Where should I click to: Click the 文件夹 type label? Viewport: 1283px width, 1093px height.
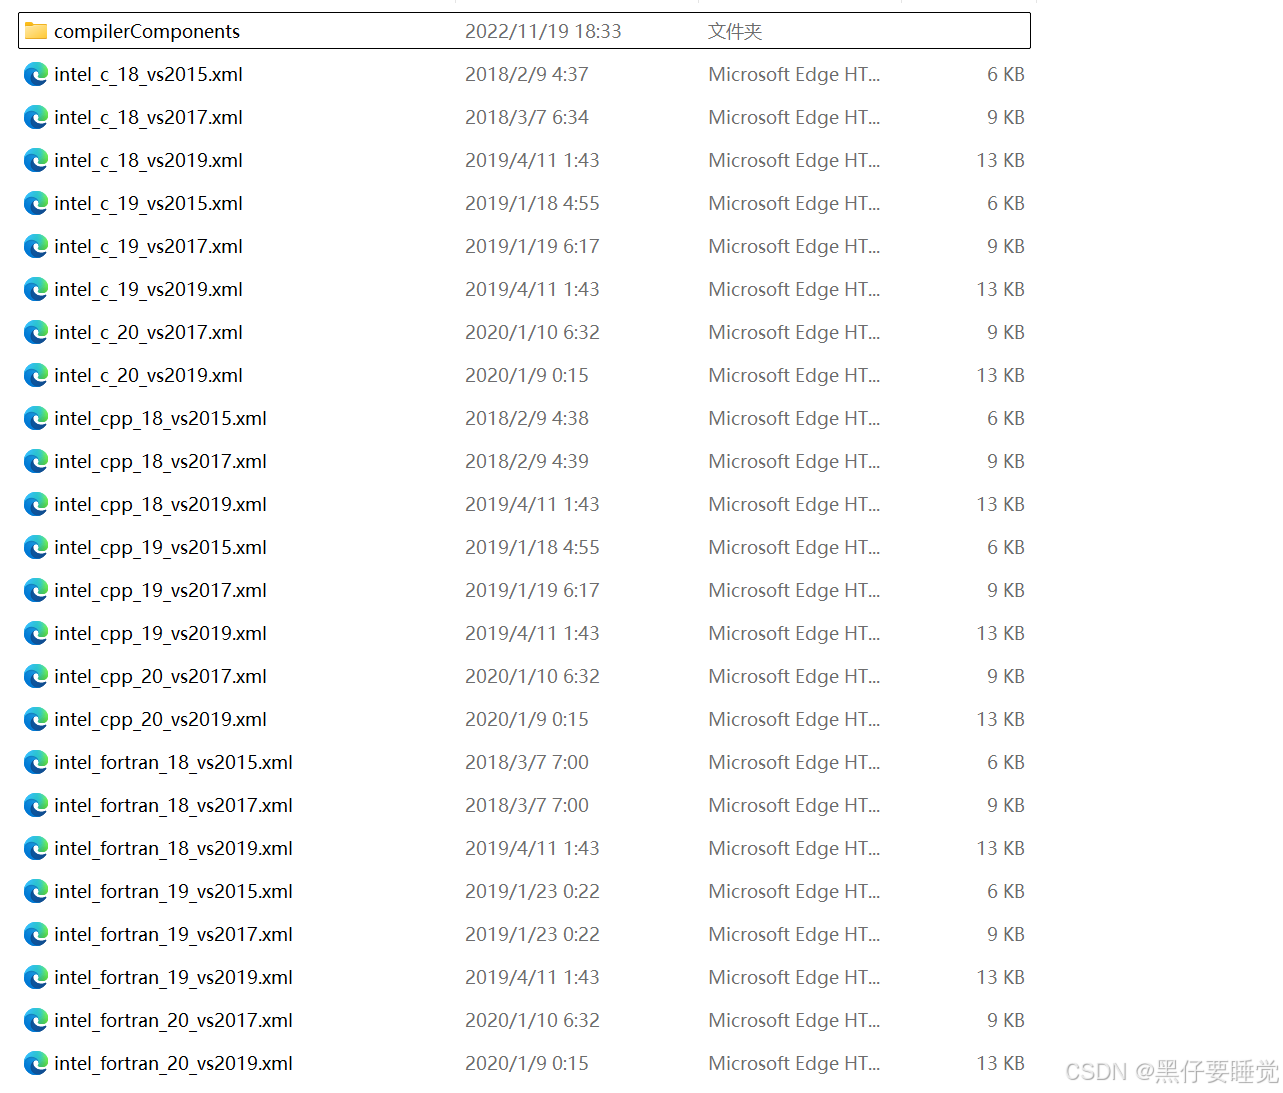tap(735, 31)
